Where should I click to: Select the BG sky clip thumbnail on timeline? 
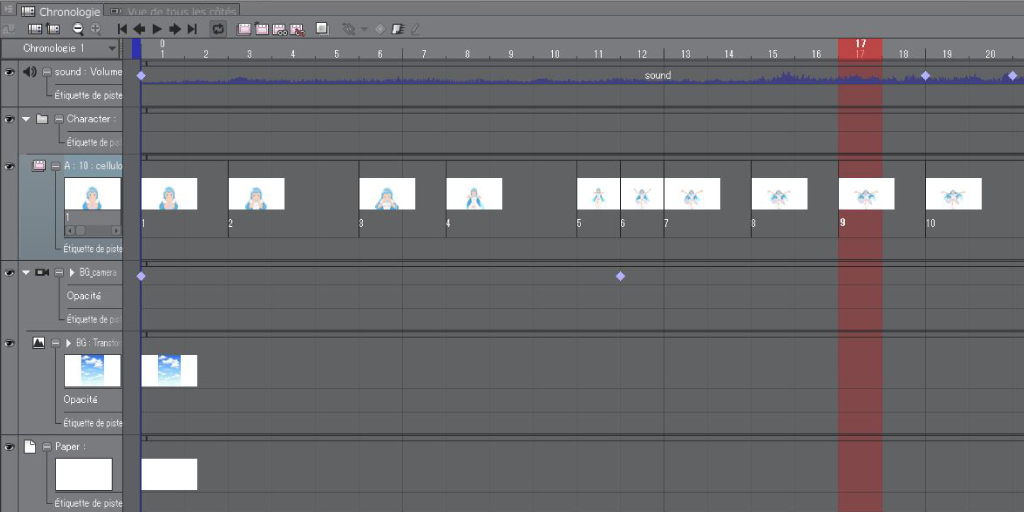point(169,370)
